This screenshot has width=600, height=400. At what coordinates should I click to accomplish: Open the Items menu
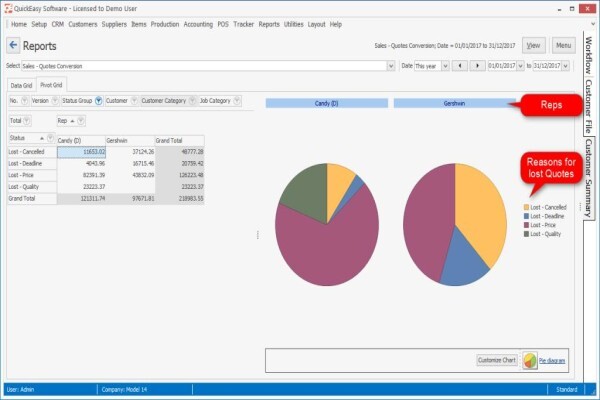139,24
